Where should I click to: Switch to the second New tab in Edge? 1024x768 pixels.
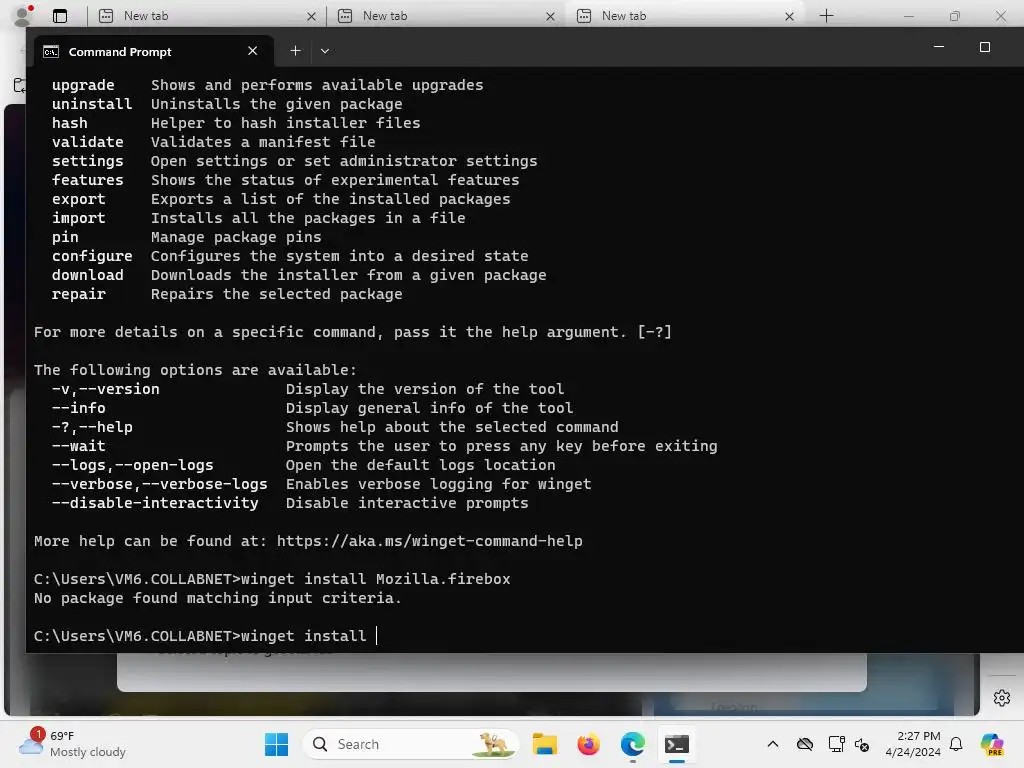(x=447, y=16)
